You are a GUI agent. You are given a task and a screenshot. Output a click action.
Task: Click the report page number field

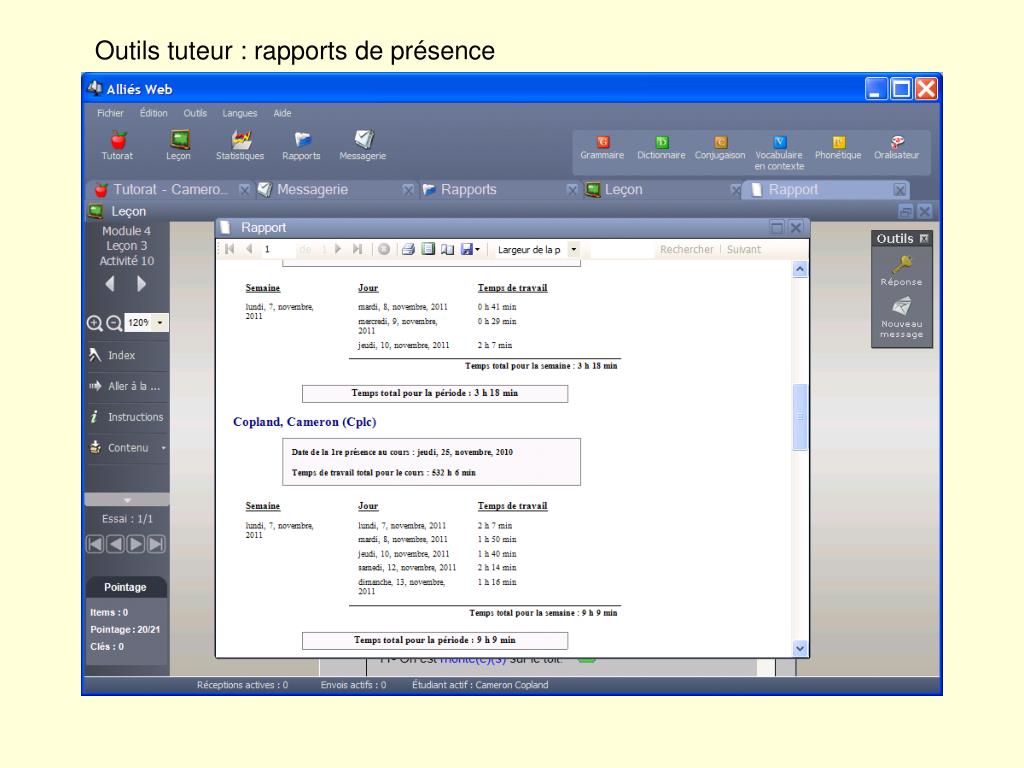[278, 249]
